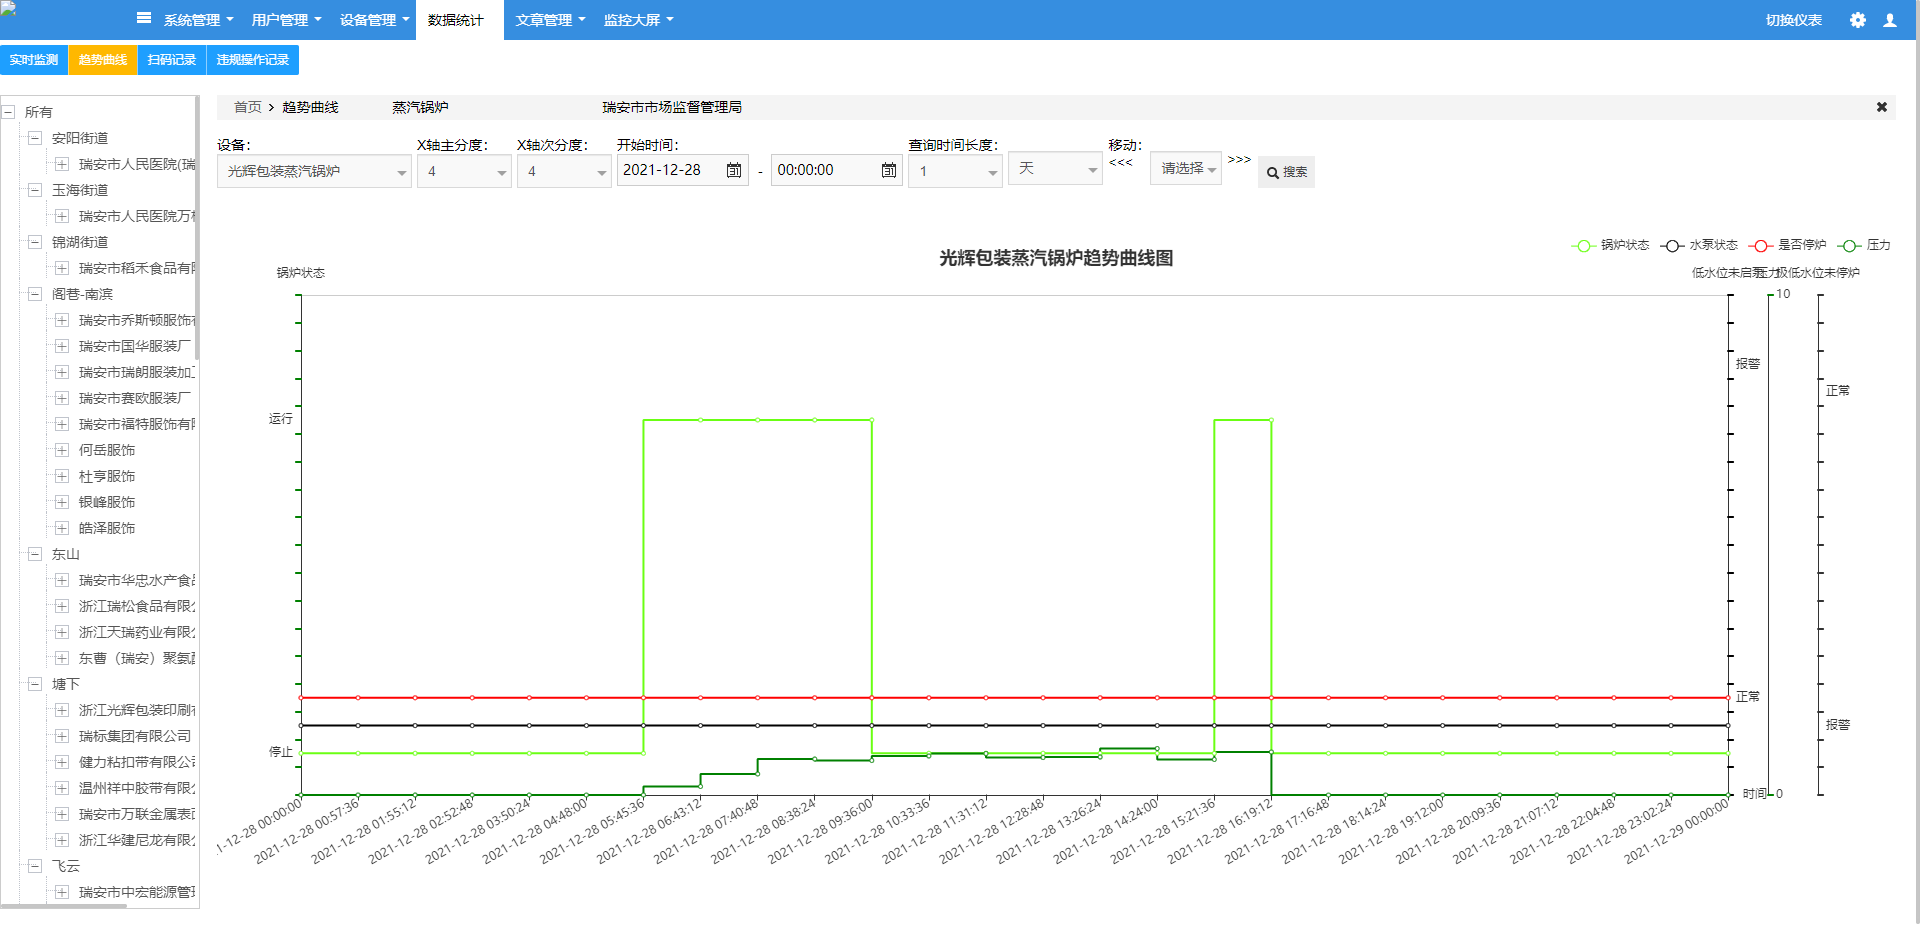Collapse the 飞云 tree node
The width and height of the screenshot is (1920, 934).
(35, 866)
